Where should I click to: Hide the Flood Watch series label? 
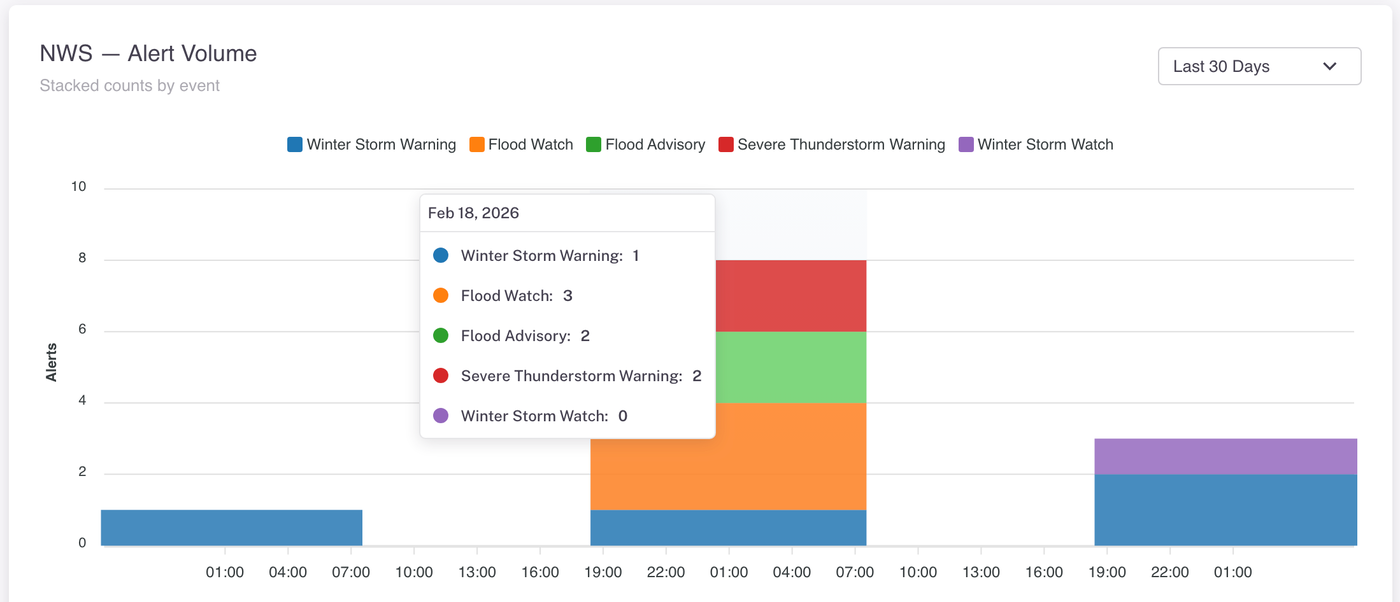[531, 145]
